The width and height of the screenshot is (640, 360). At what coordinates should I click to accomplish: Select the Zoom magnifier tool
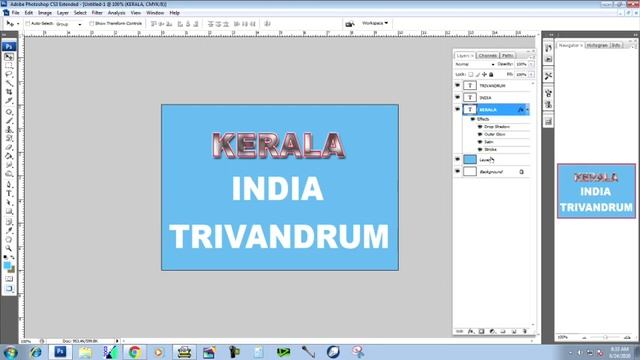[9, 248]
